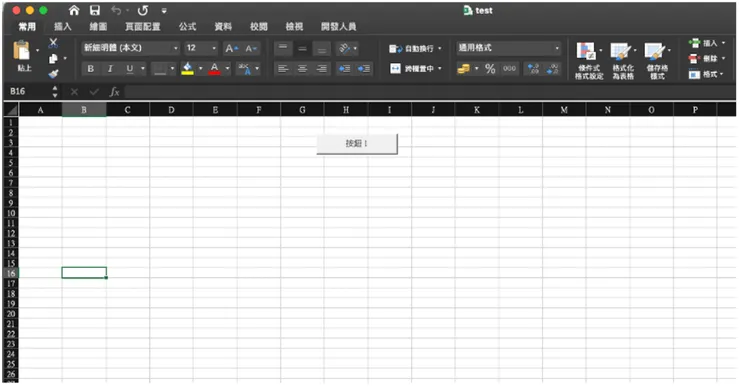Screen dimensions: 740x387
Task: Cut selection with the scissors icon
Action: (x=53, y=43)
